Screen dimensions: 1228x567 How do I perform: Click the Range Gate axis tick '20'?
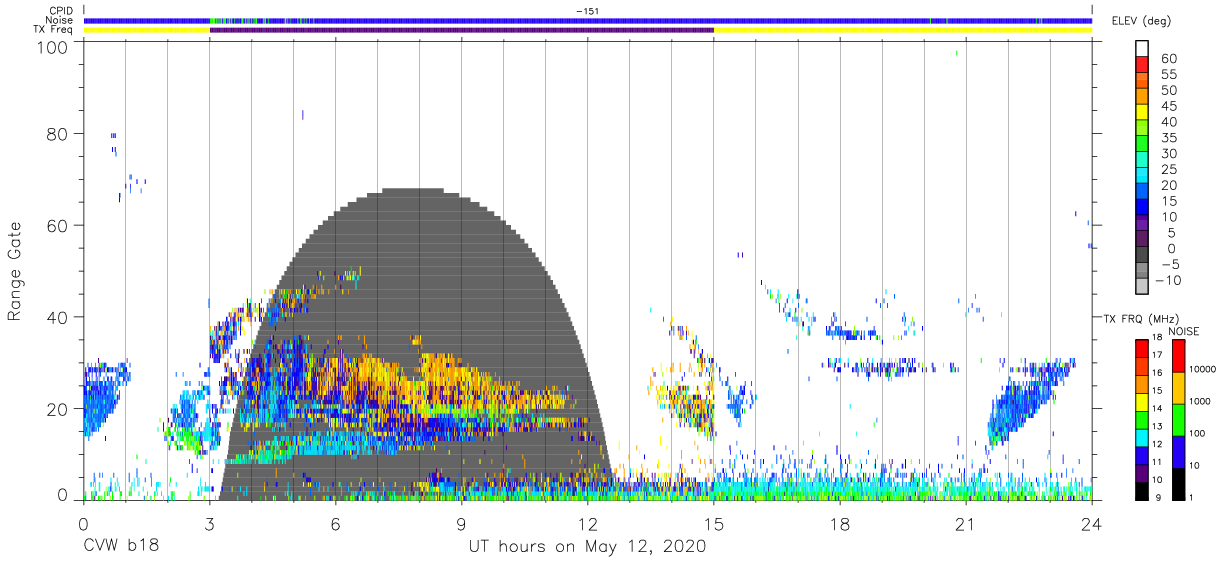point(57,409)
